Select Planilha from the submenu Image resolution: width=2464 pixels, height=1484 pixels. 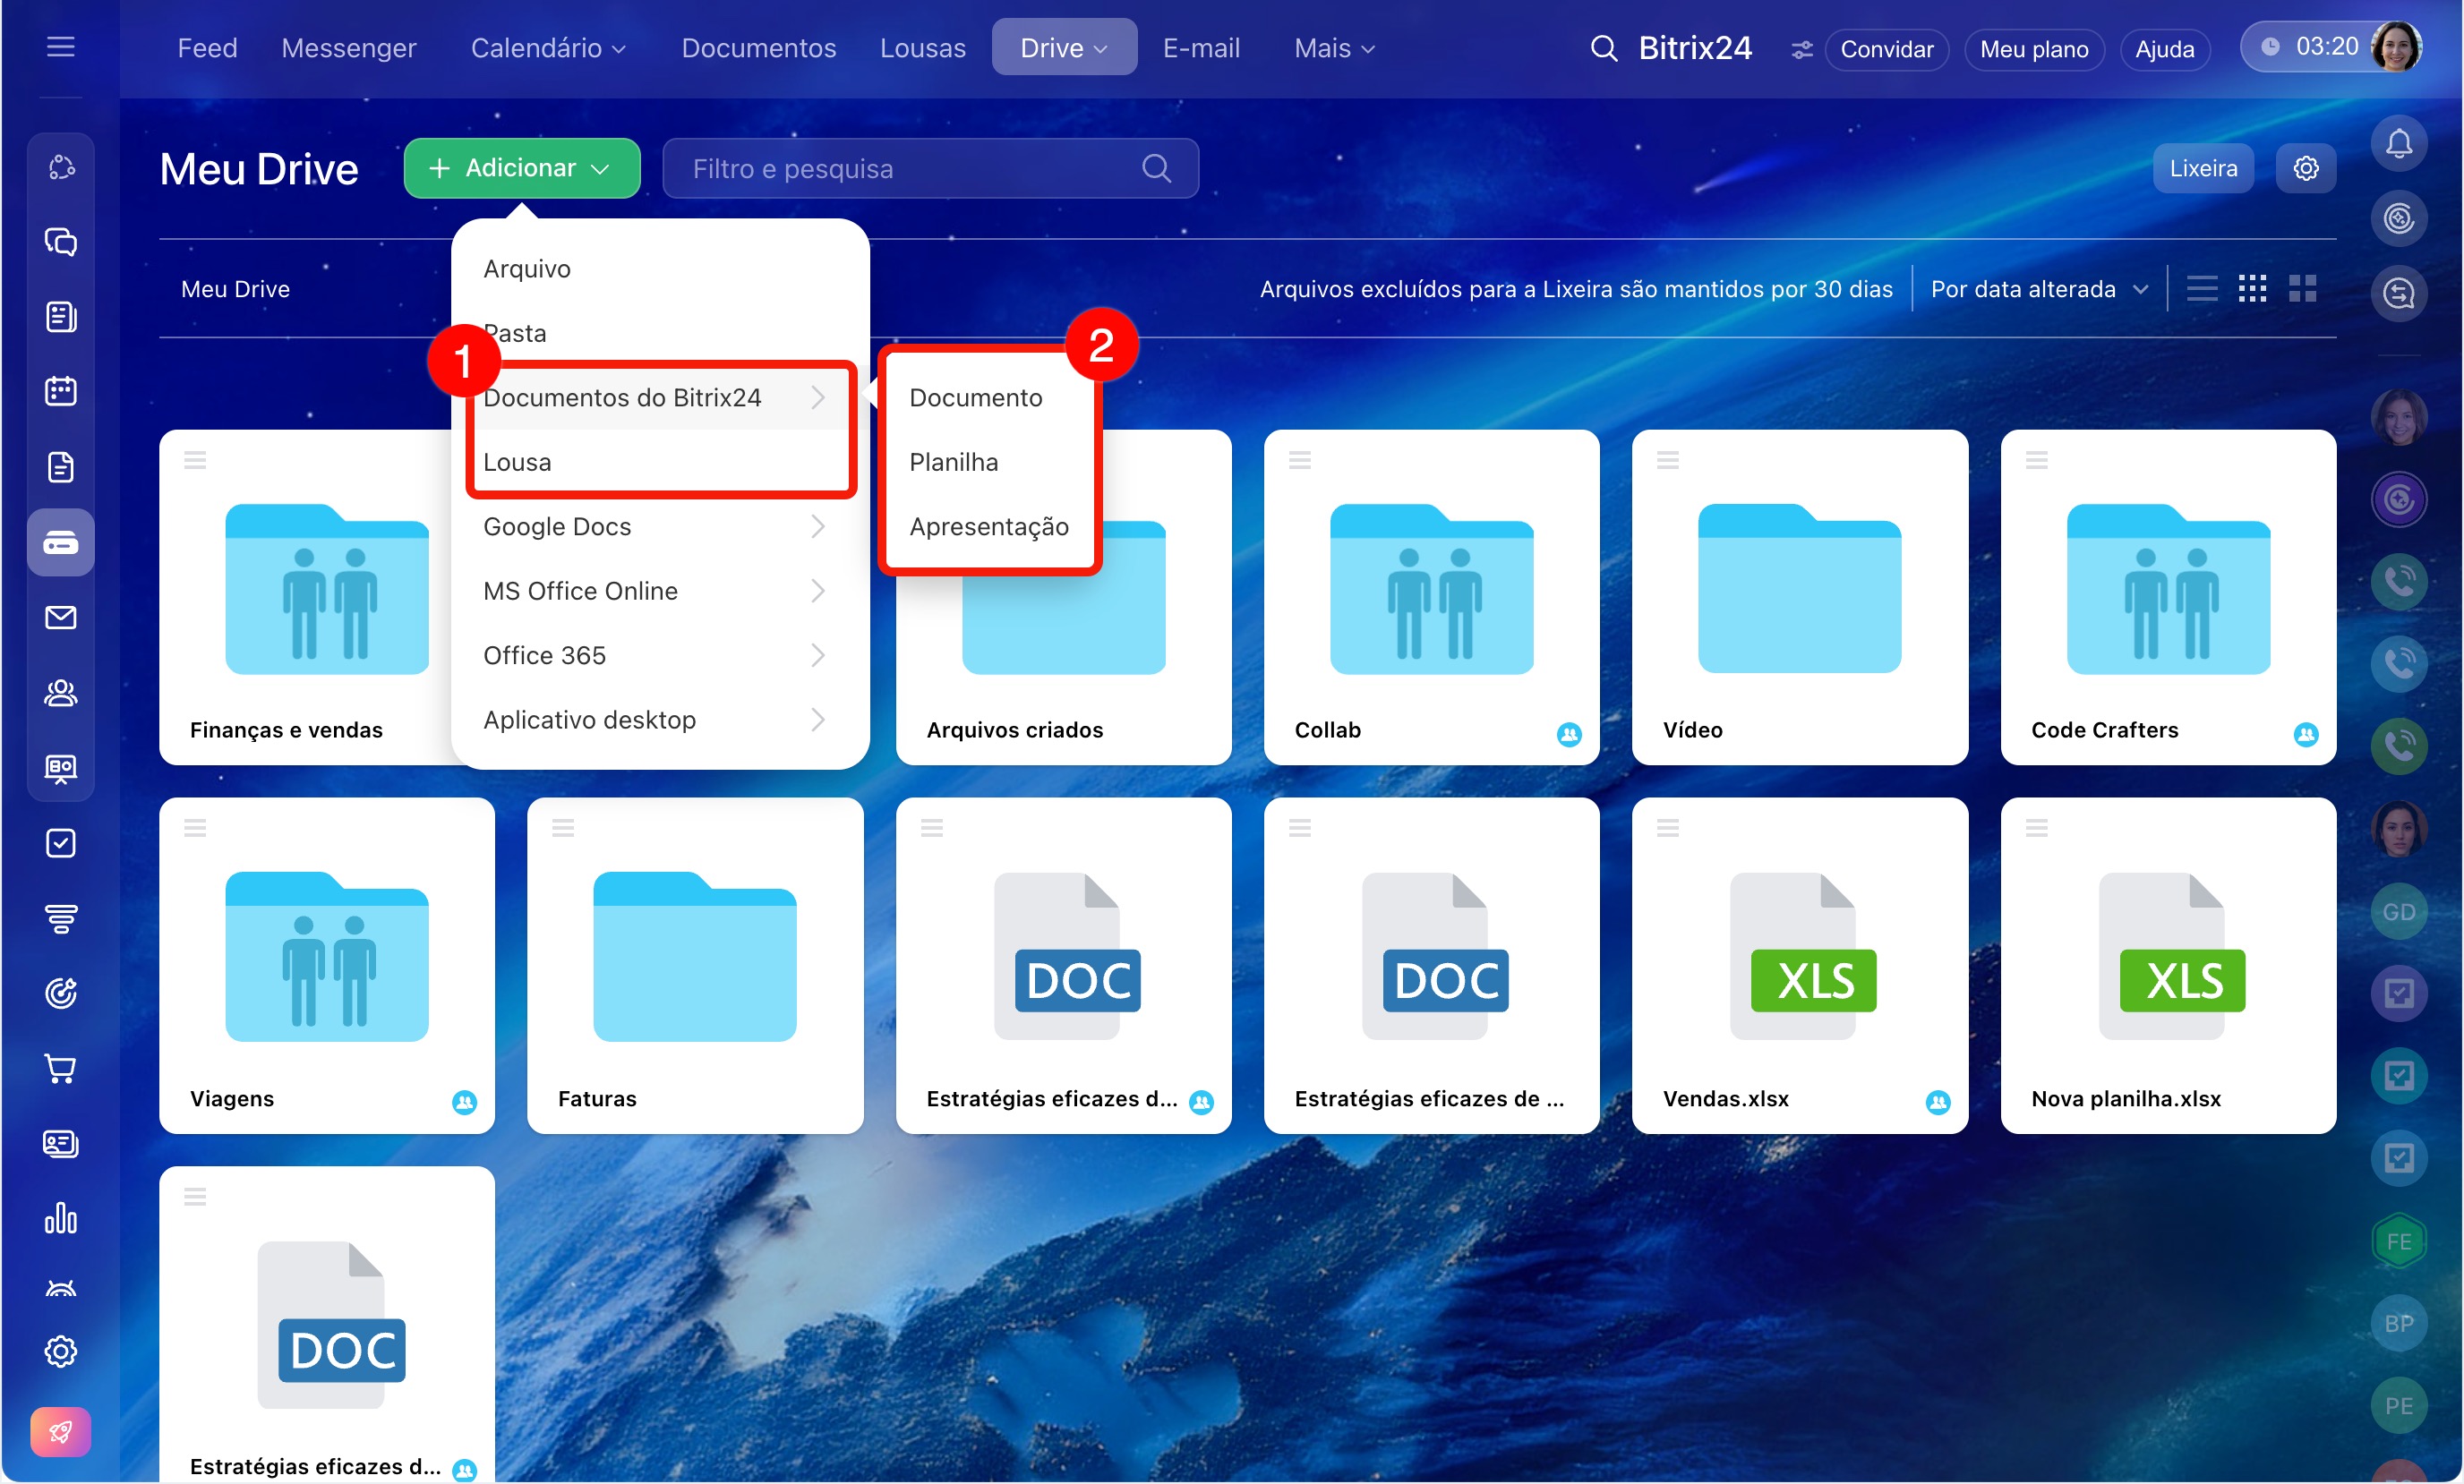(953, 462)
